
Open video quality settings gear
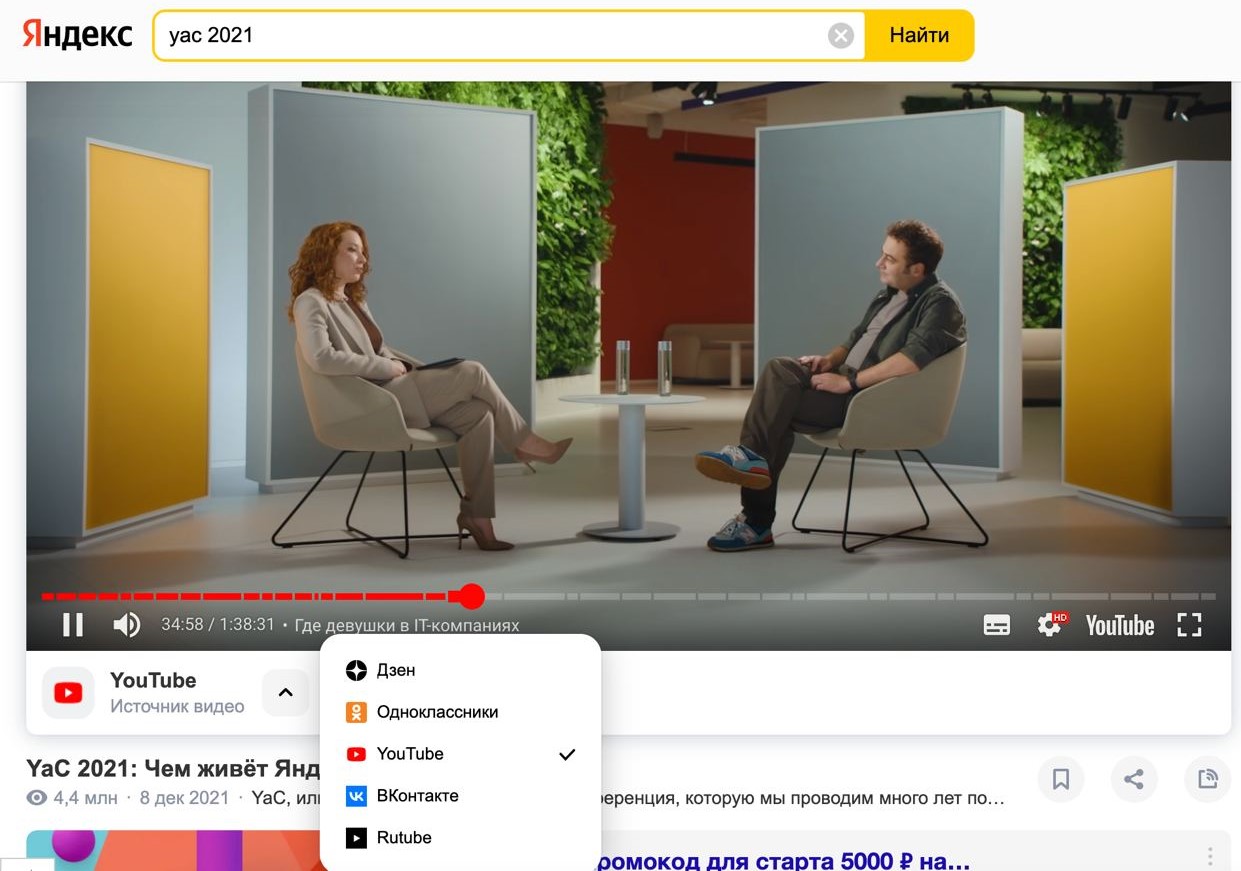point(1052,625)
